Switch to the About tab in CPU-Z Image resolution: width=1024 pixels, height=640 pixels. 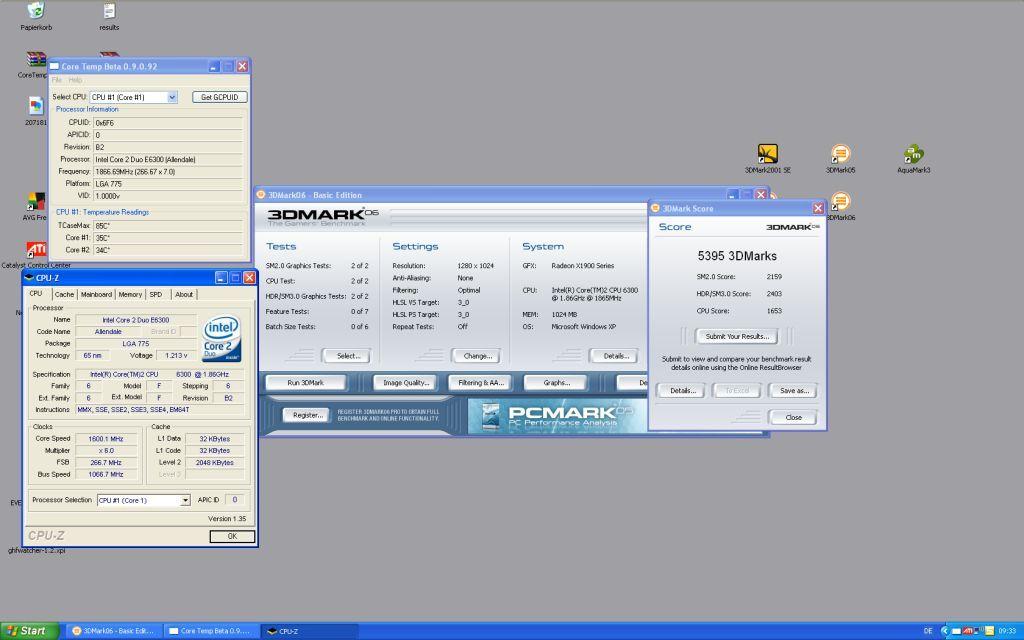pyautogui.click(x=184, y=295)
